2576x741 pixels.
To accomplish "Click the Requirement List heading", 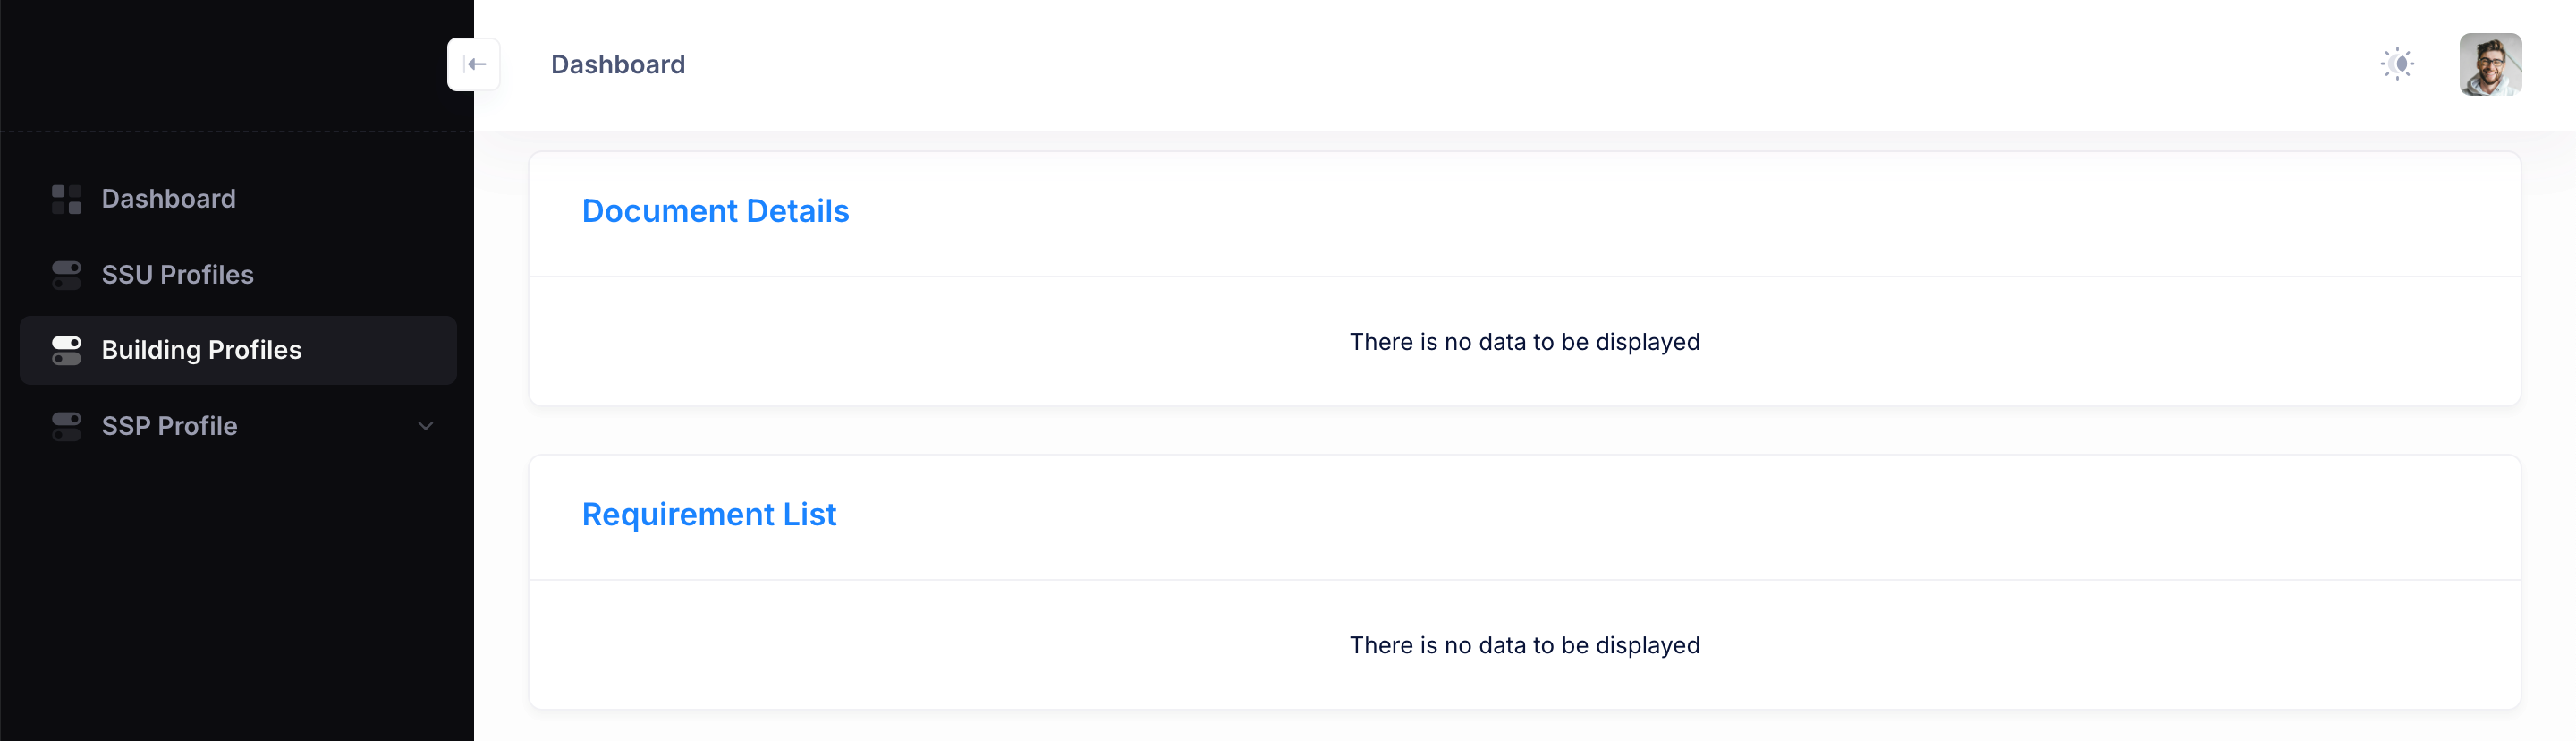I will (x=708, y=514).
